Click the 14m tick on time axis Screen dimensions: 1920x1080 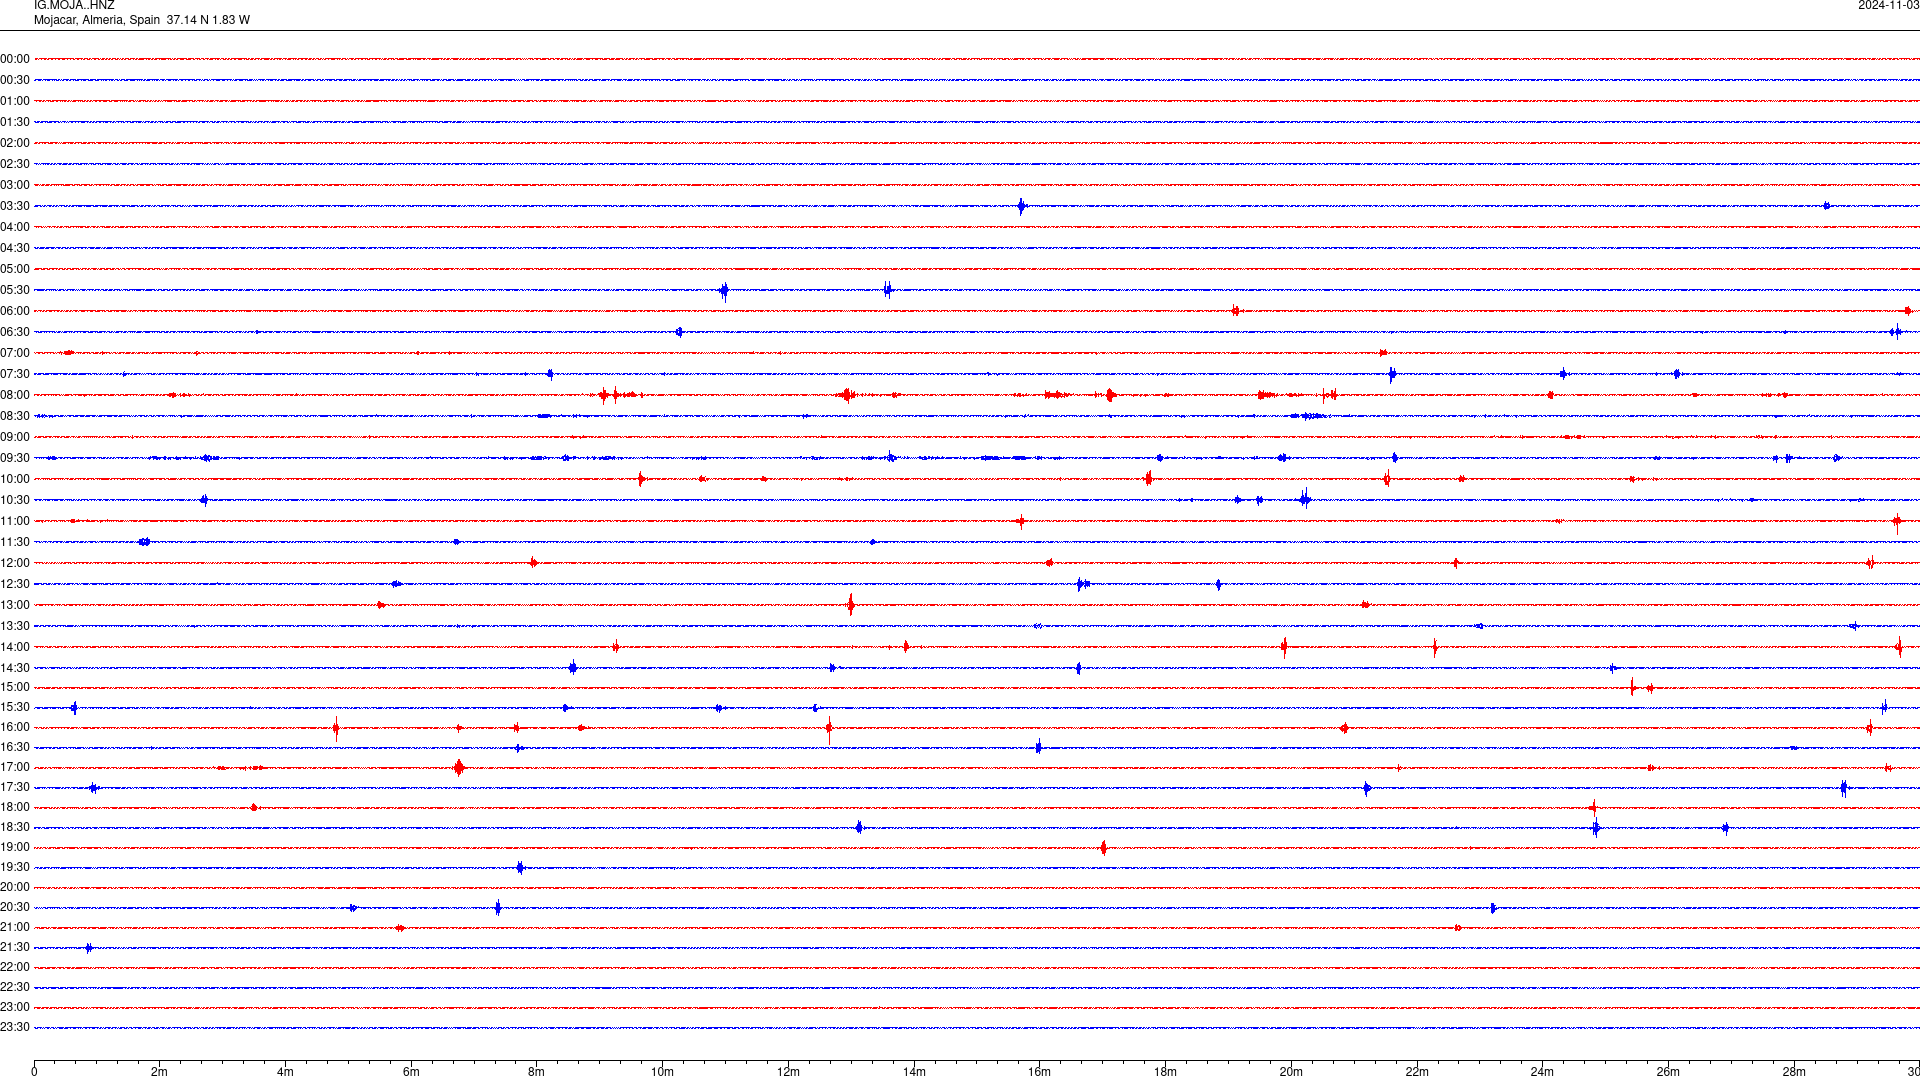[x=914, y=1072]
